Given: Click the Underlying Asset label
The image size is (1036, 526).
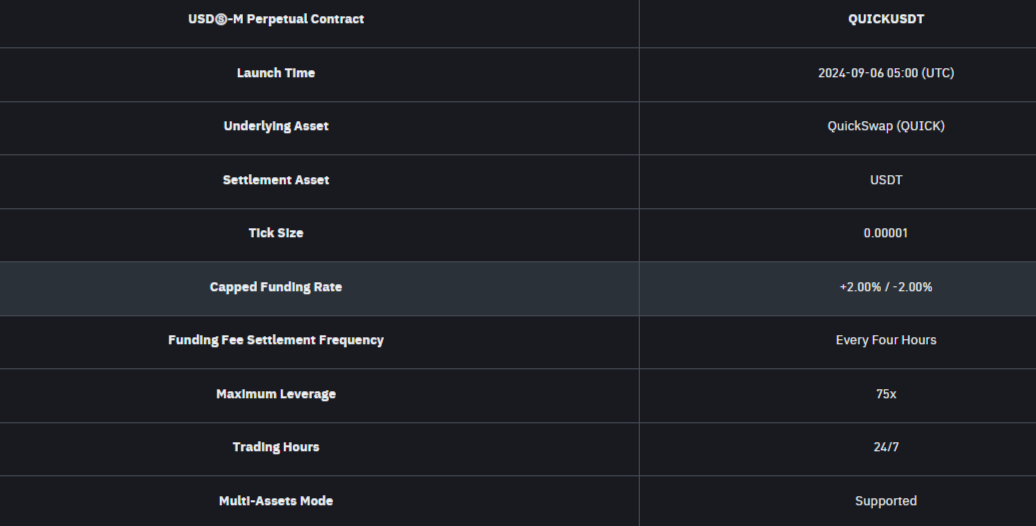Looking at the screenshot, I should point(276,126).
